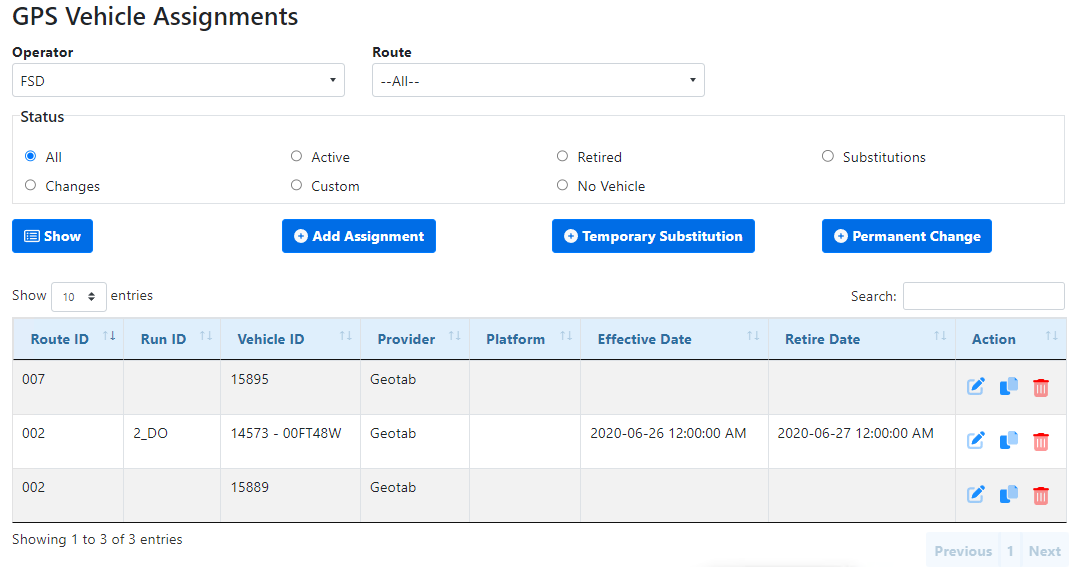Edit the Route 007 vehicle 15895 assignment
This screenshot has width=1076, height=567.
pos(976,387)
